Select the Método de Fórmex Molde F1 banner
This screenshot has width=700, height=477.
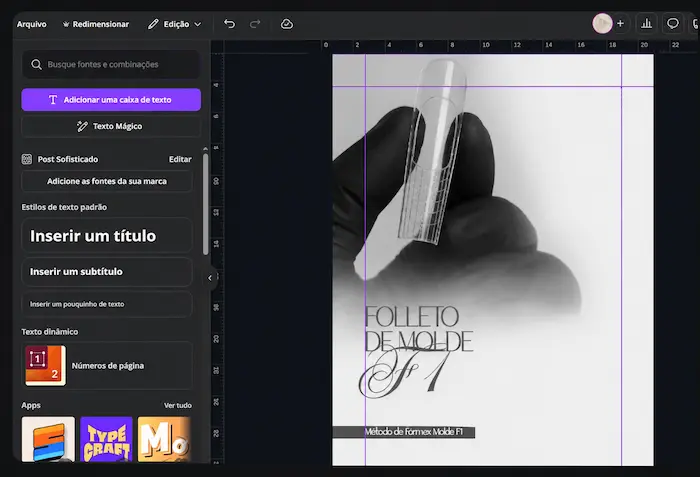pos(404,431)
